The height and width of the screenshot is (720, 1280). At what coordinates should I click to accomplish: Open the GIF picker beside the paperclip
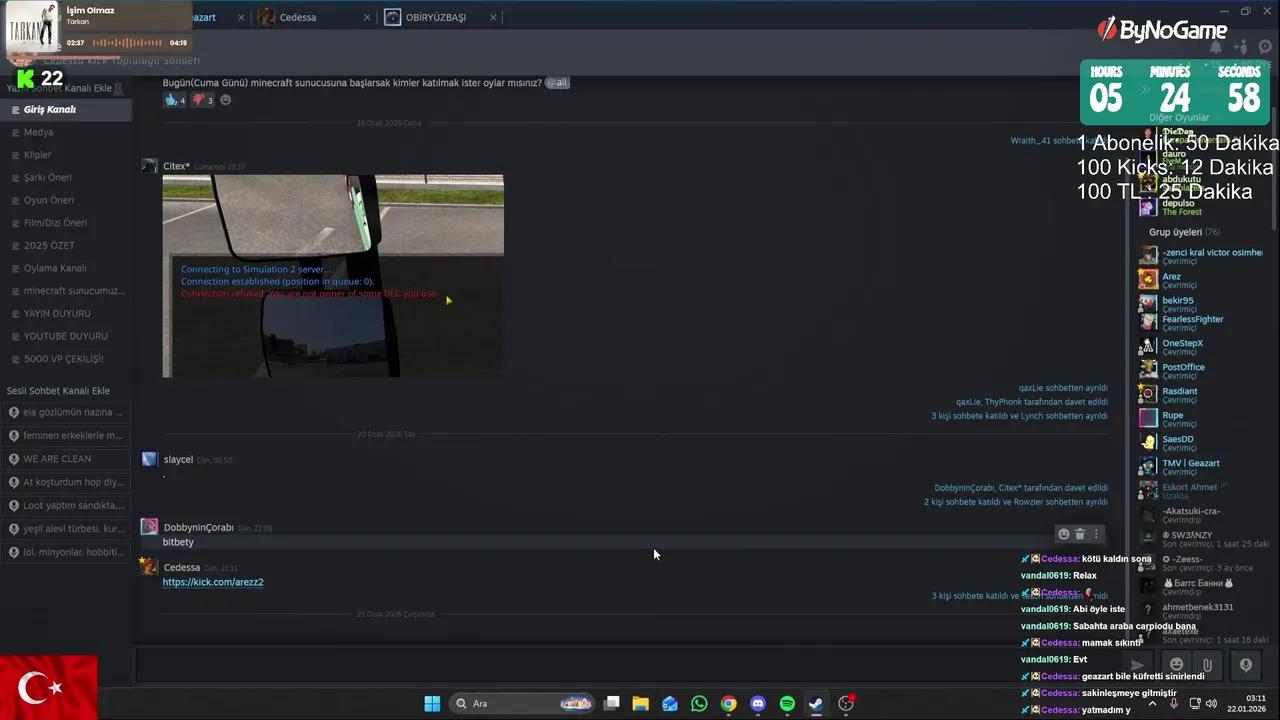click(1246, 665)
